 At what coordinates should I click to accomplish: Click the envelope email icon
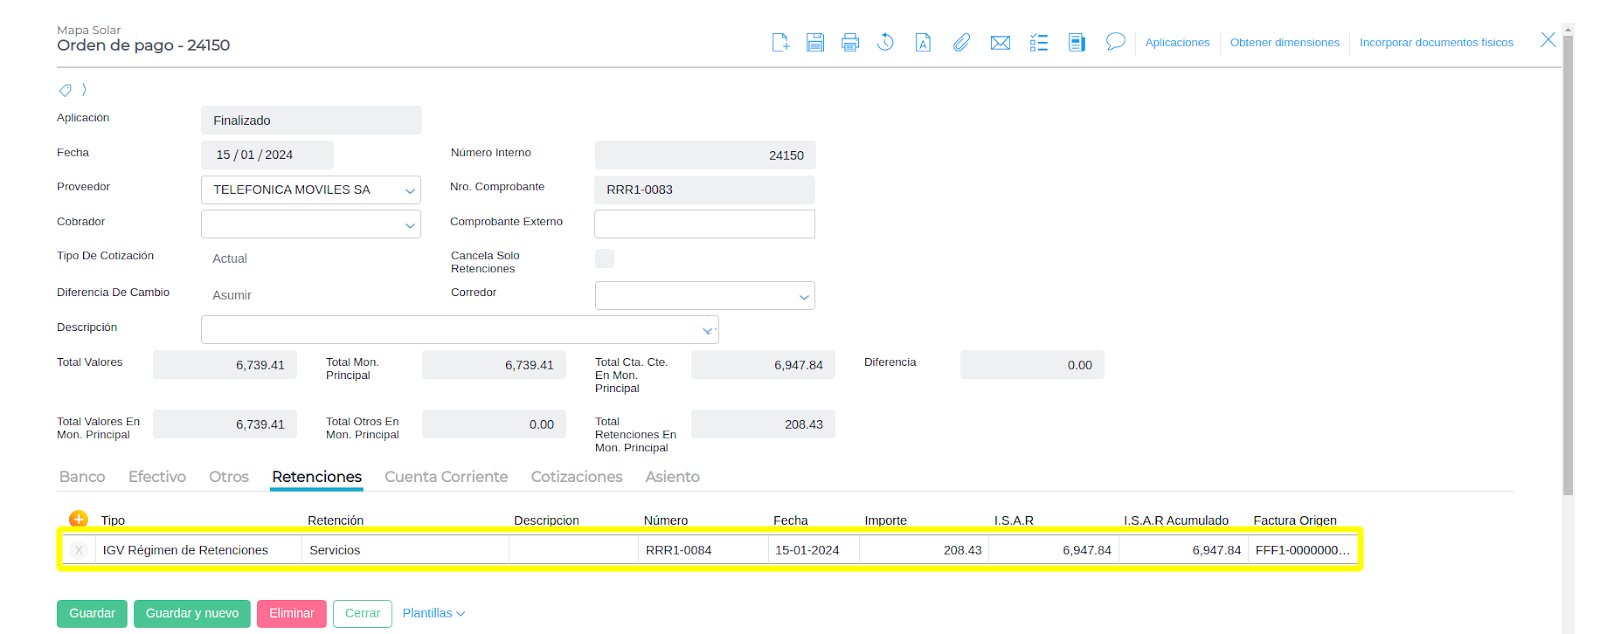click(x=1000, y=42)
